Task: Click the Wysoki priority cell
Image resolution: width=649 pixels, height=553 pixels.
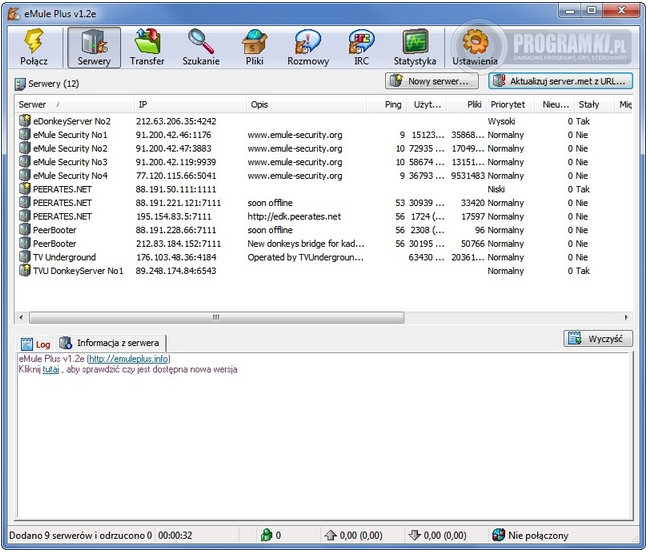Action: click(501, 121)
